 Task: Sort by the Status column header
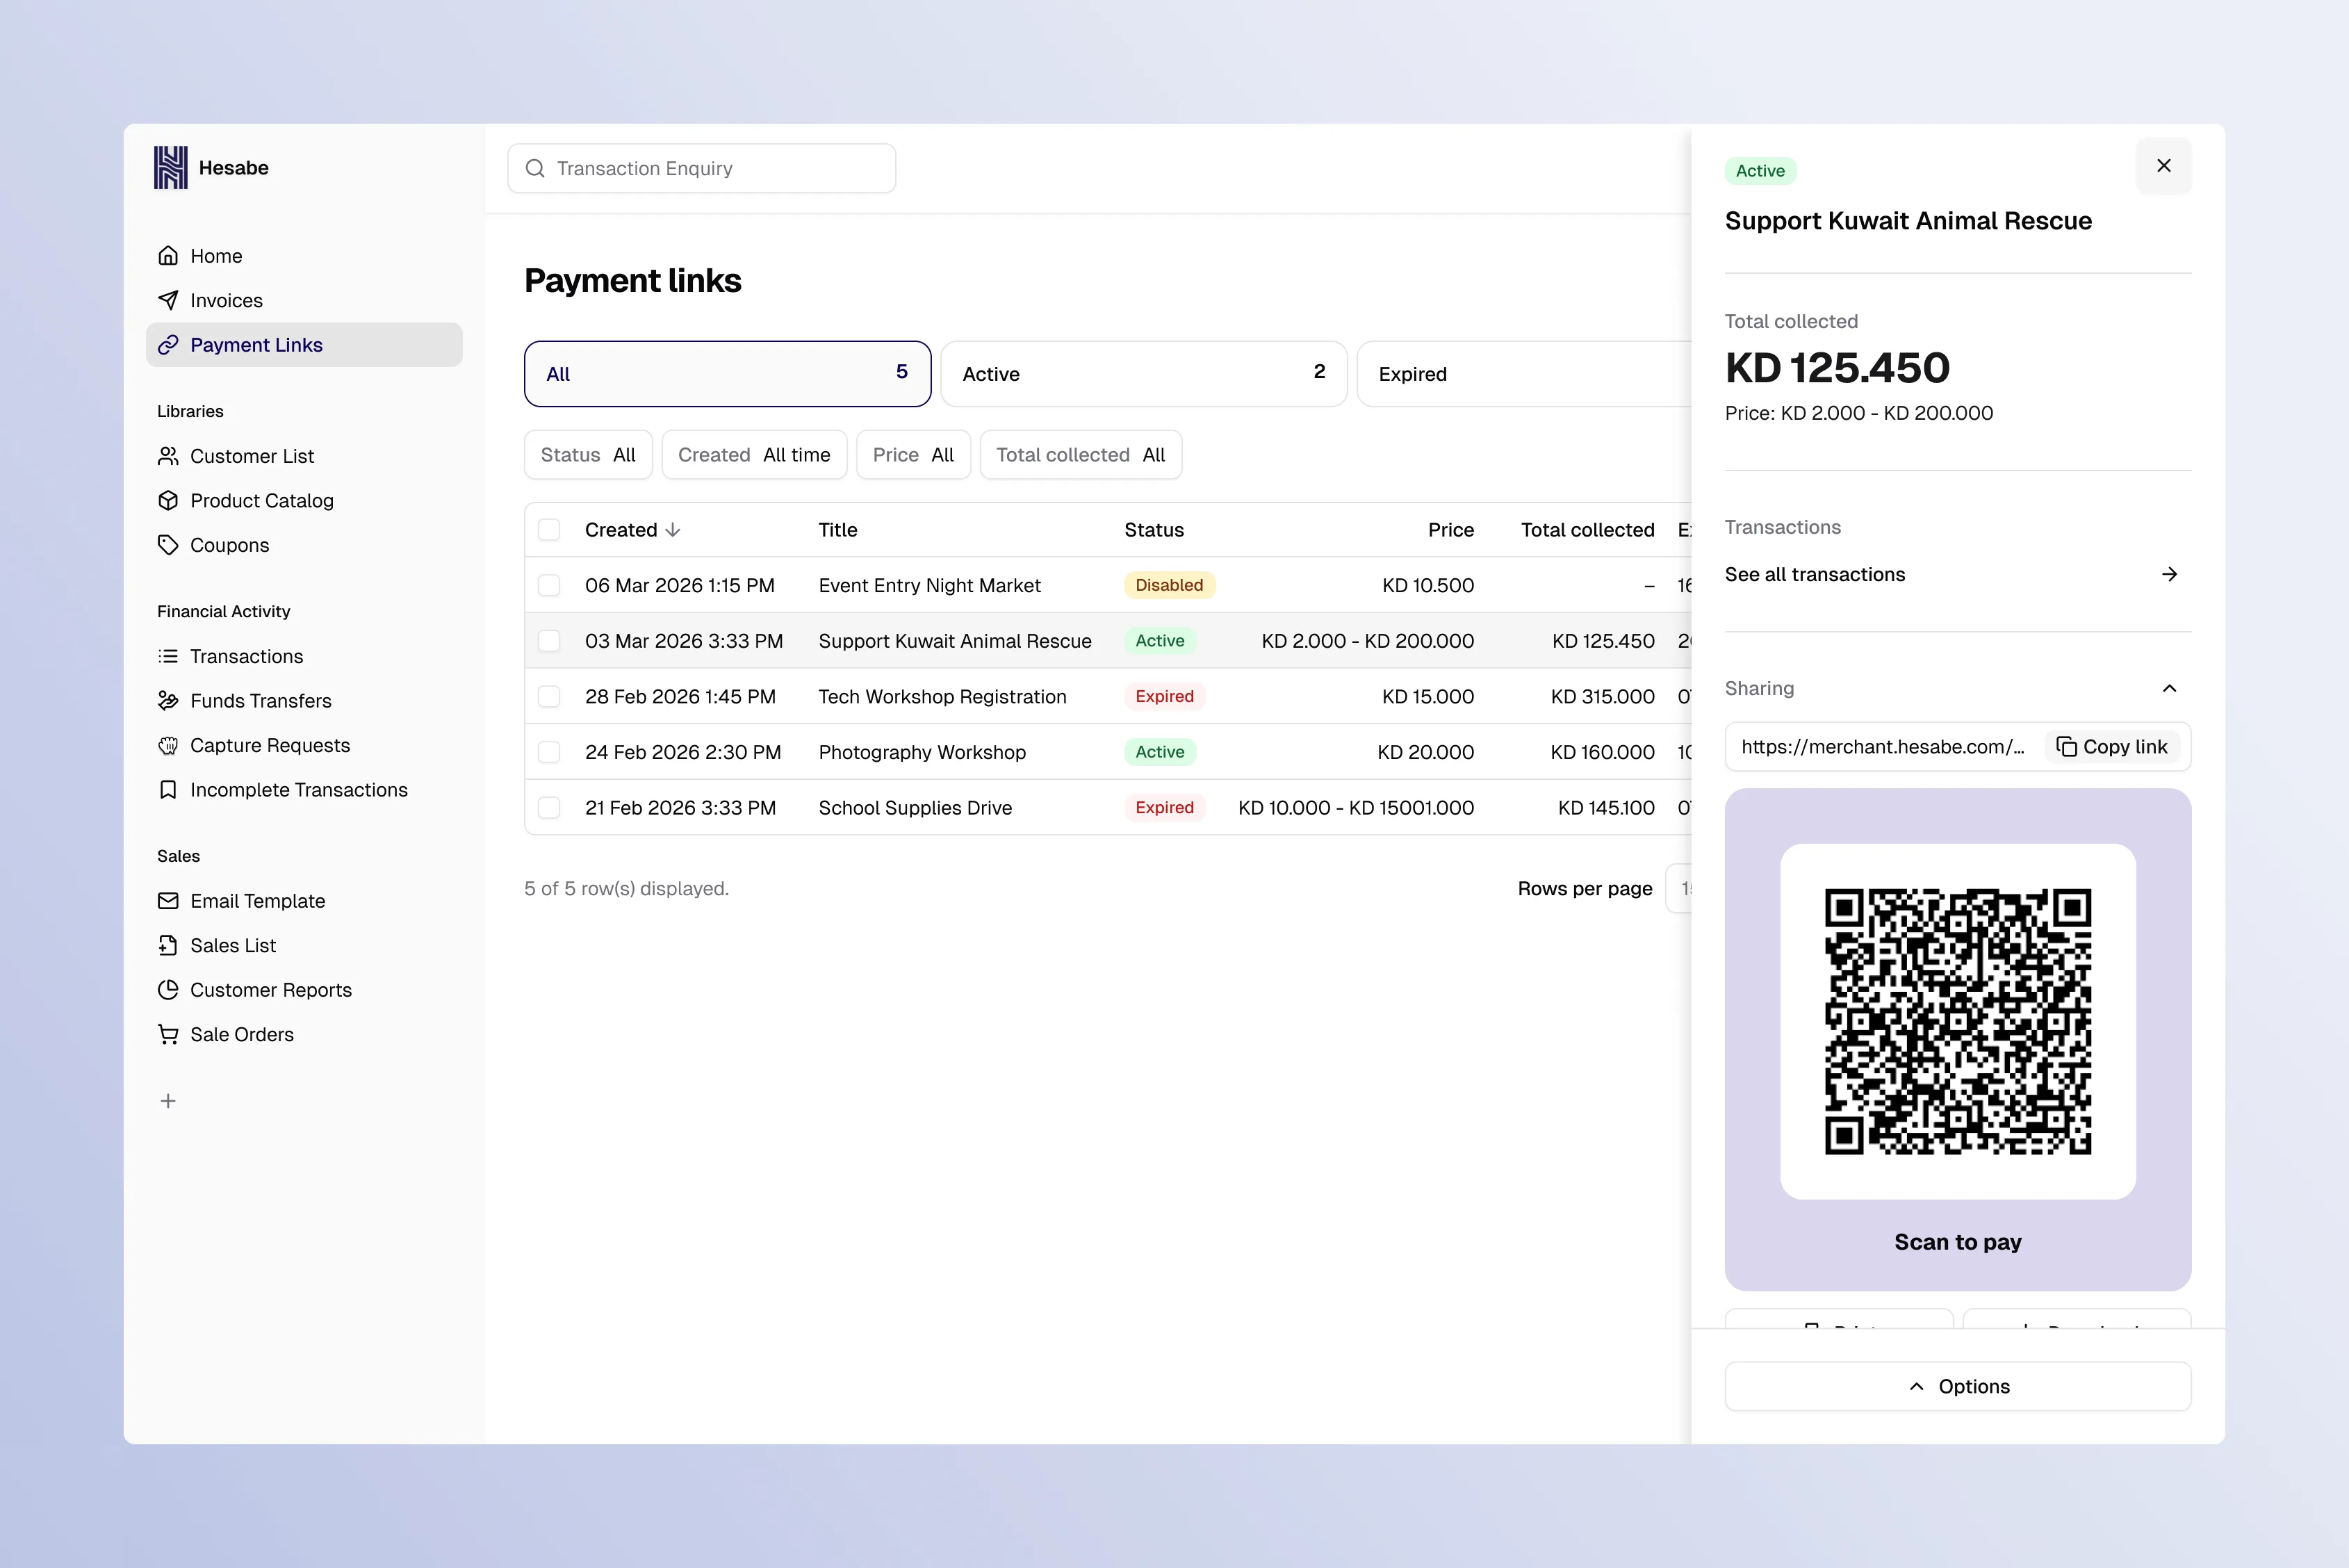[1153, 530]
